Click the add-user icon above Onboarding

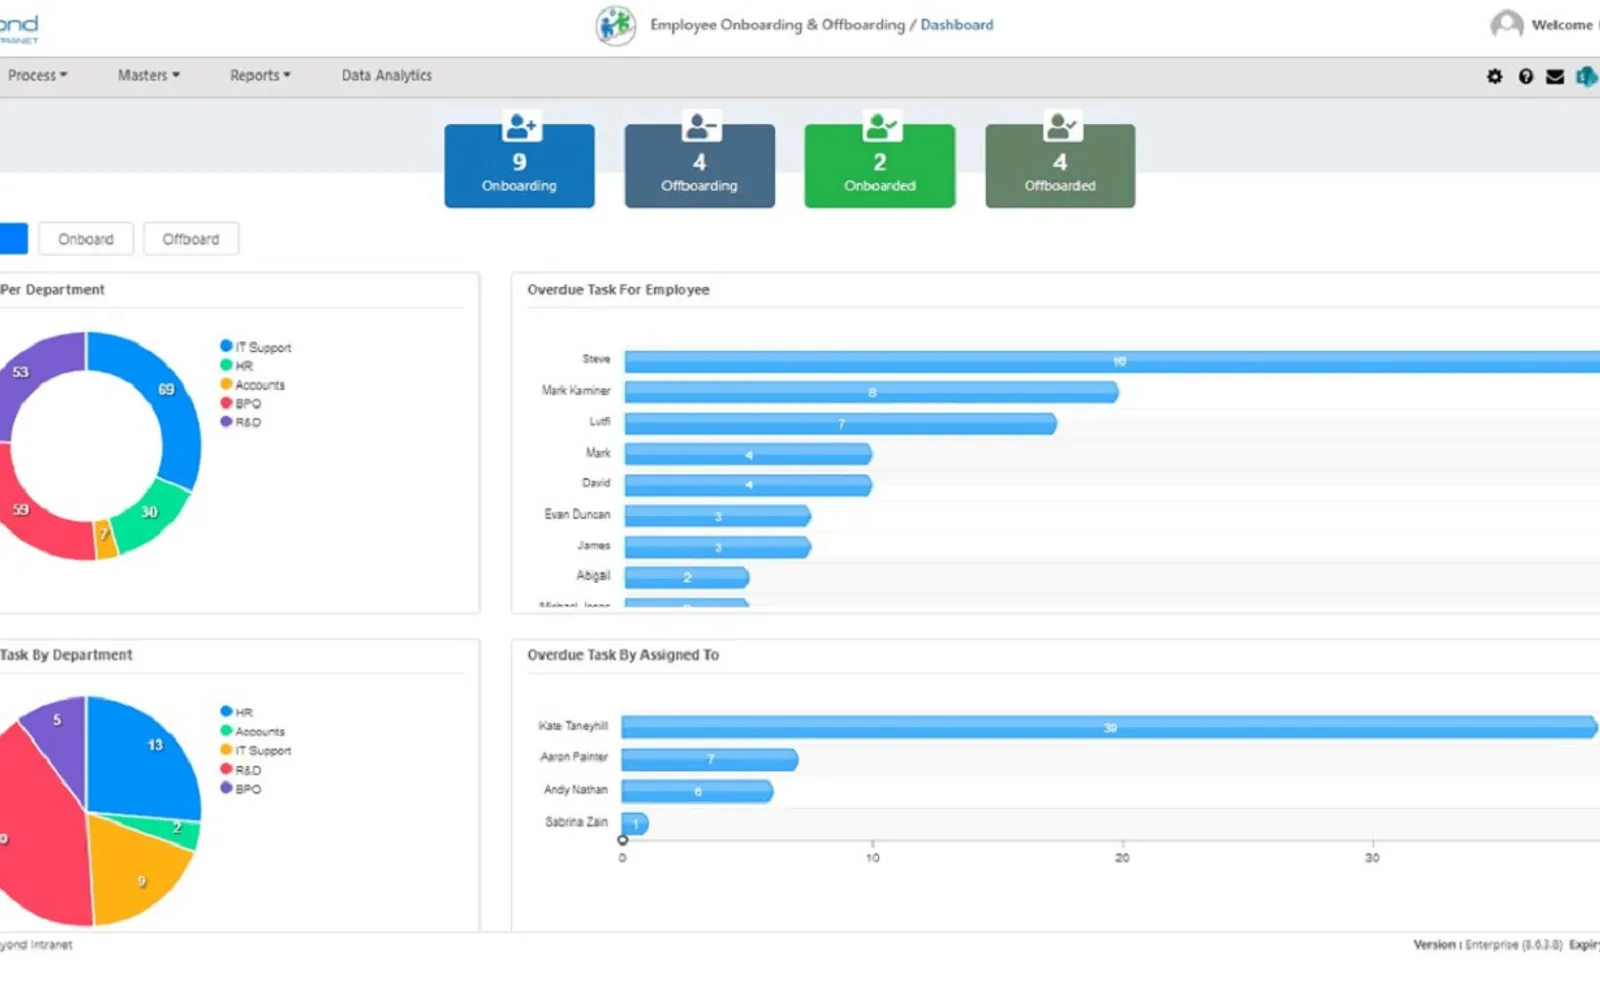pyautogui.click(x=521, y=126)
